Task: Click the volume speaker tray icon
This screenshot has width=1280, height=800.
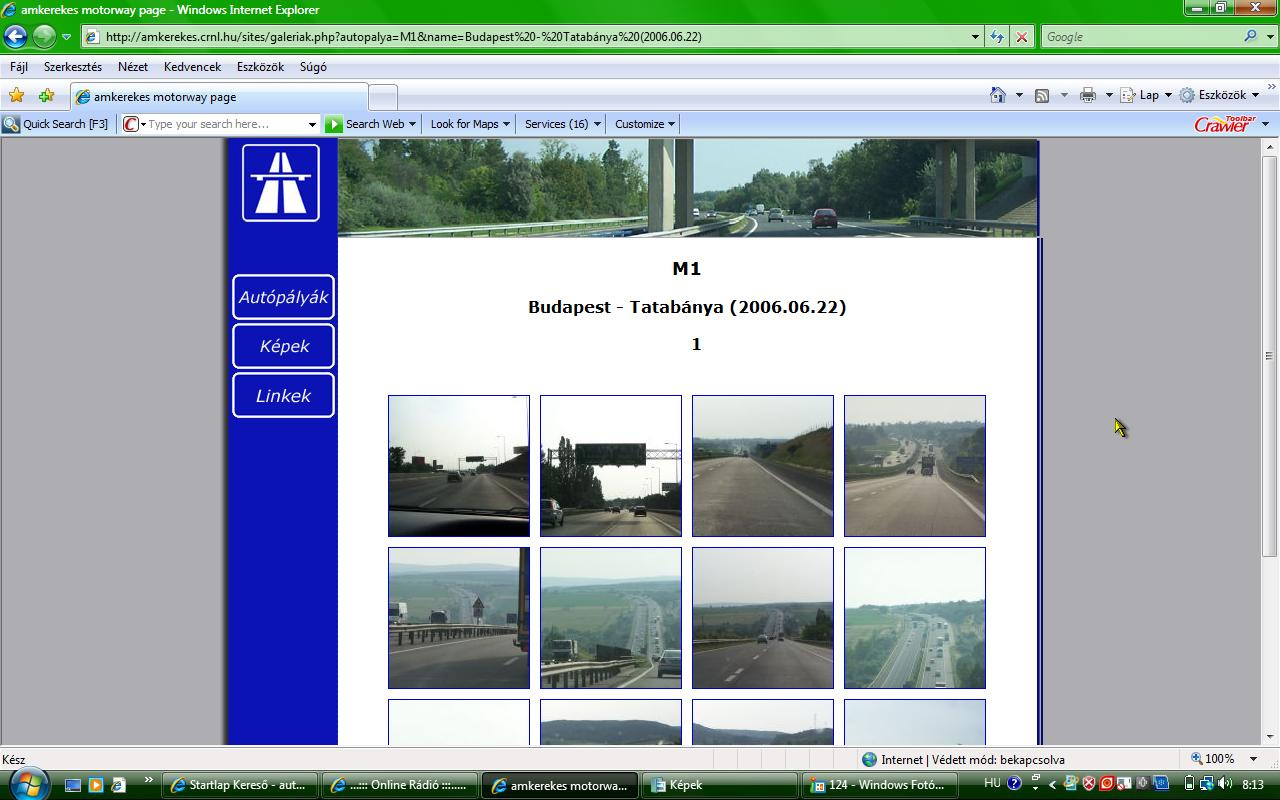Action: tap(1225, 784)
